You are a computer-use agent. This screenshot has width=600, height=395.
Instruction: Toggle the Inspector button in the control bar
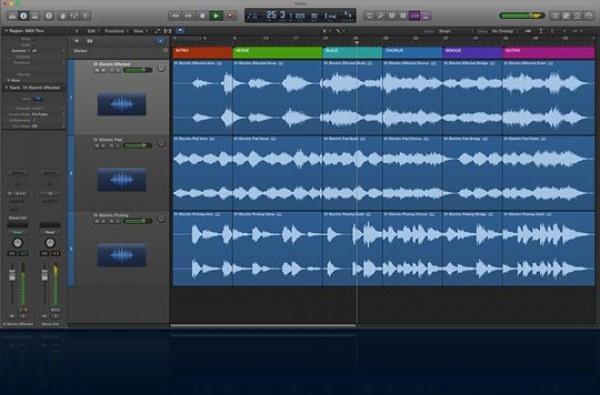click(x=24, y=16)
